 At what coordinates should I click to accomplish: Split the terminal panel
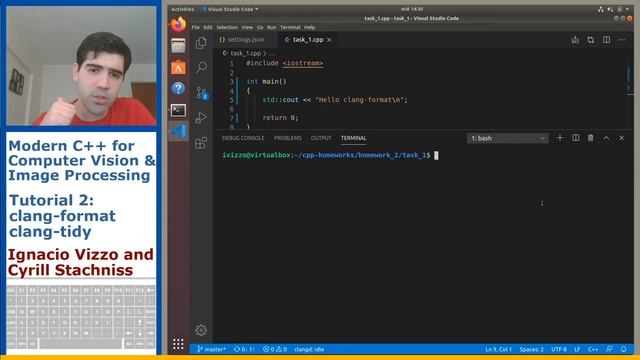576,138
